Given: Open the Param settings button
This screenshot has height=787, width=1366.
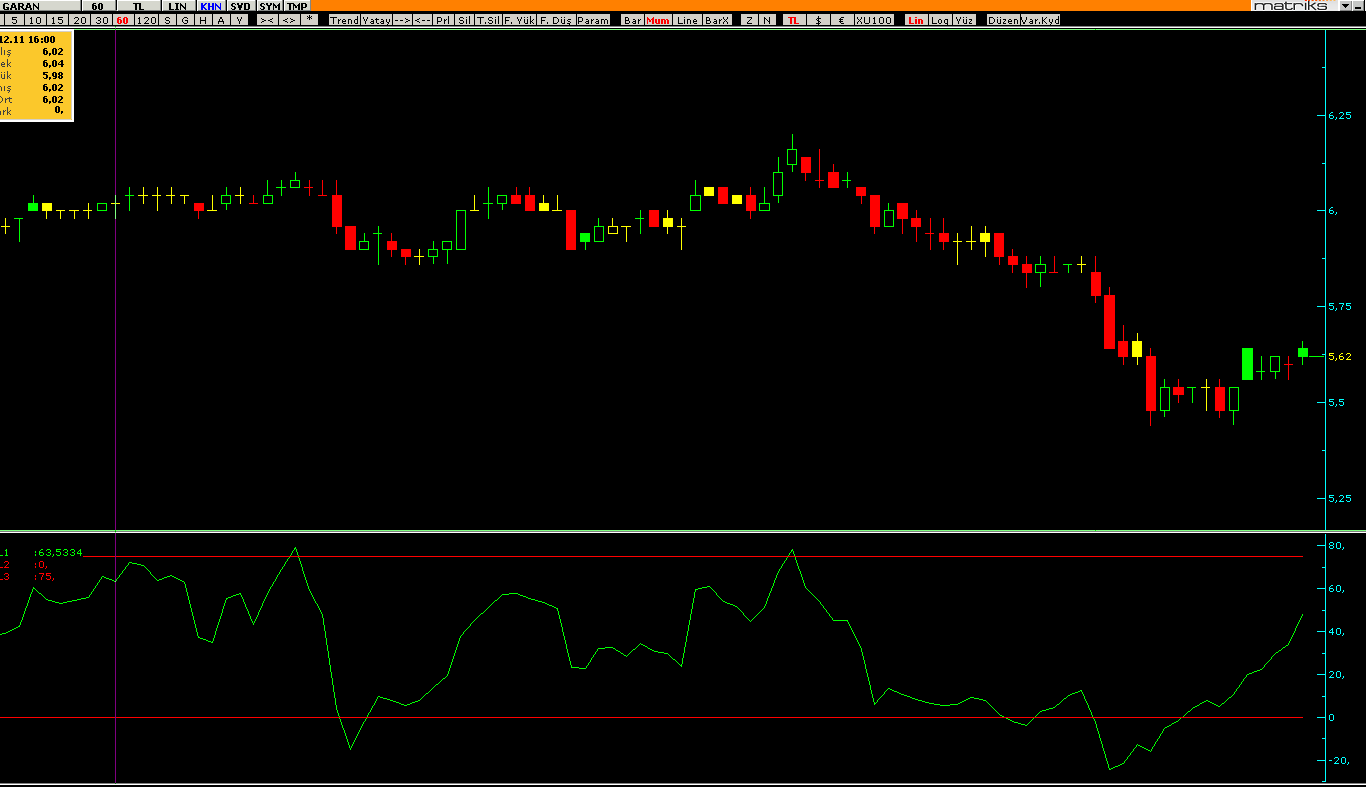Looking at the screenshot, I should (593, 20).
